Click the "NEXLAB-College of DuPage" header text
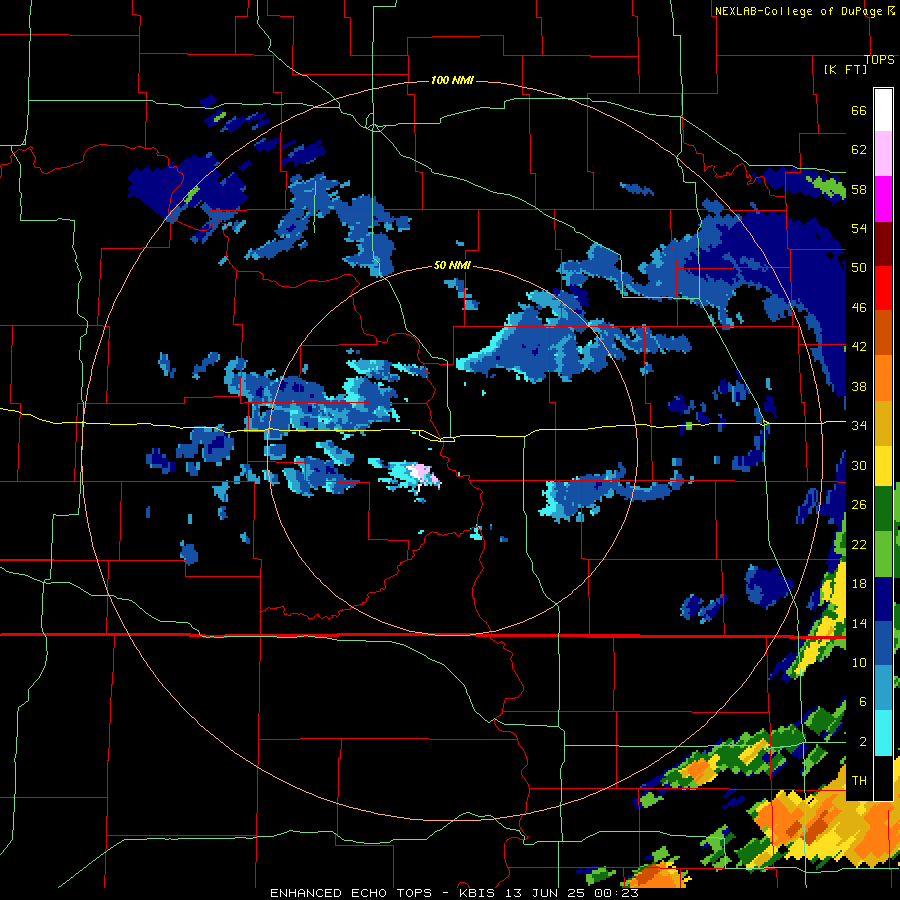Viewport: 900px width, 900px height. pos(800,11)
